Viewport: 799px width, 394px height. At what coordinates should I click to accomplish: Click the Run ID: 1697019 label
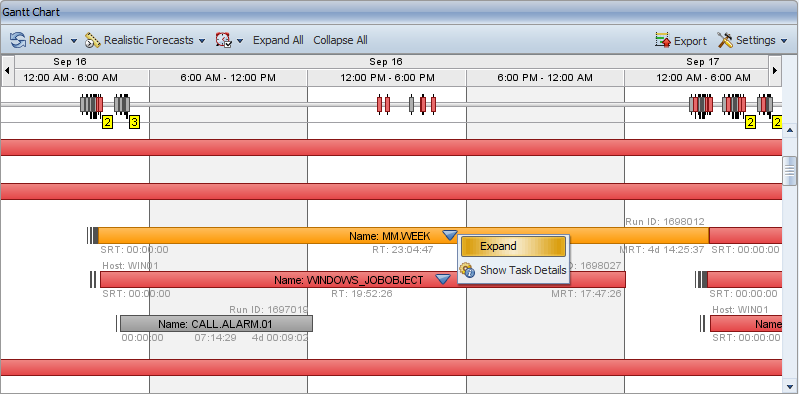coord(269,309)
